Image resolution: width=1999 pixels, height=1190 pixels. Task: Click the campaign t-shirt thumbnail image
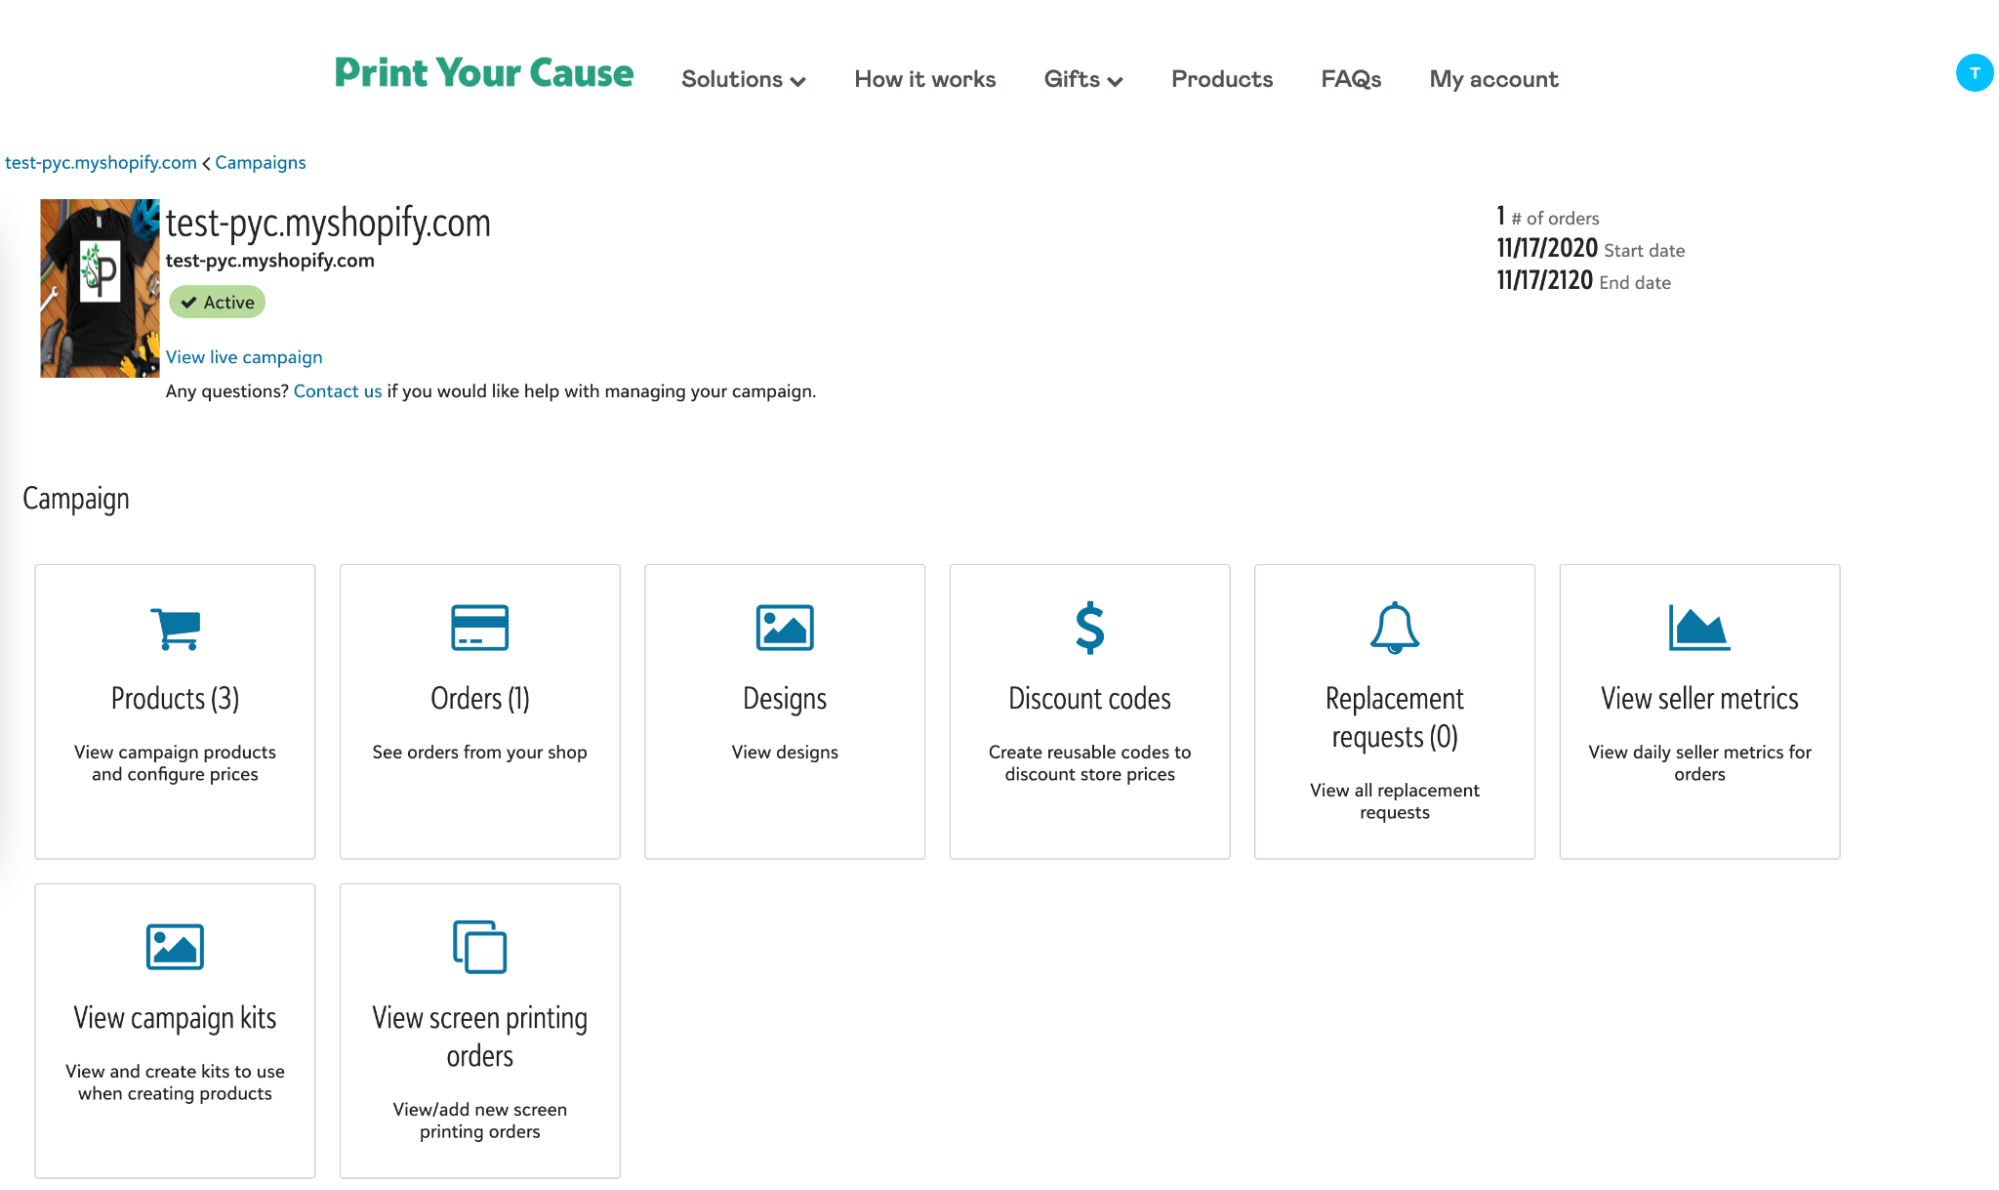click(x=99, y=288)
